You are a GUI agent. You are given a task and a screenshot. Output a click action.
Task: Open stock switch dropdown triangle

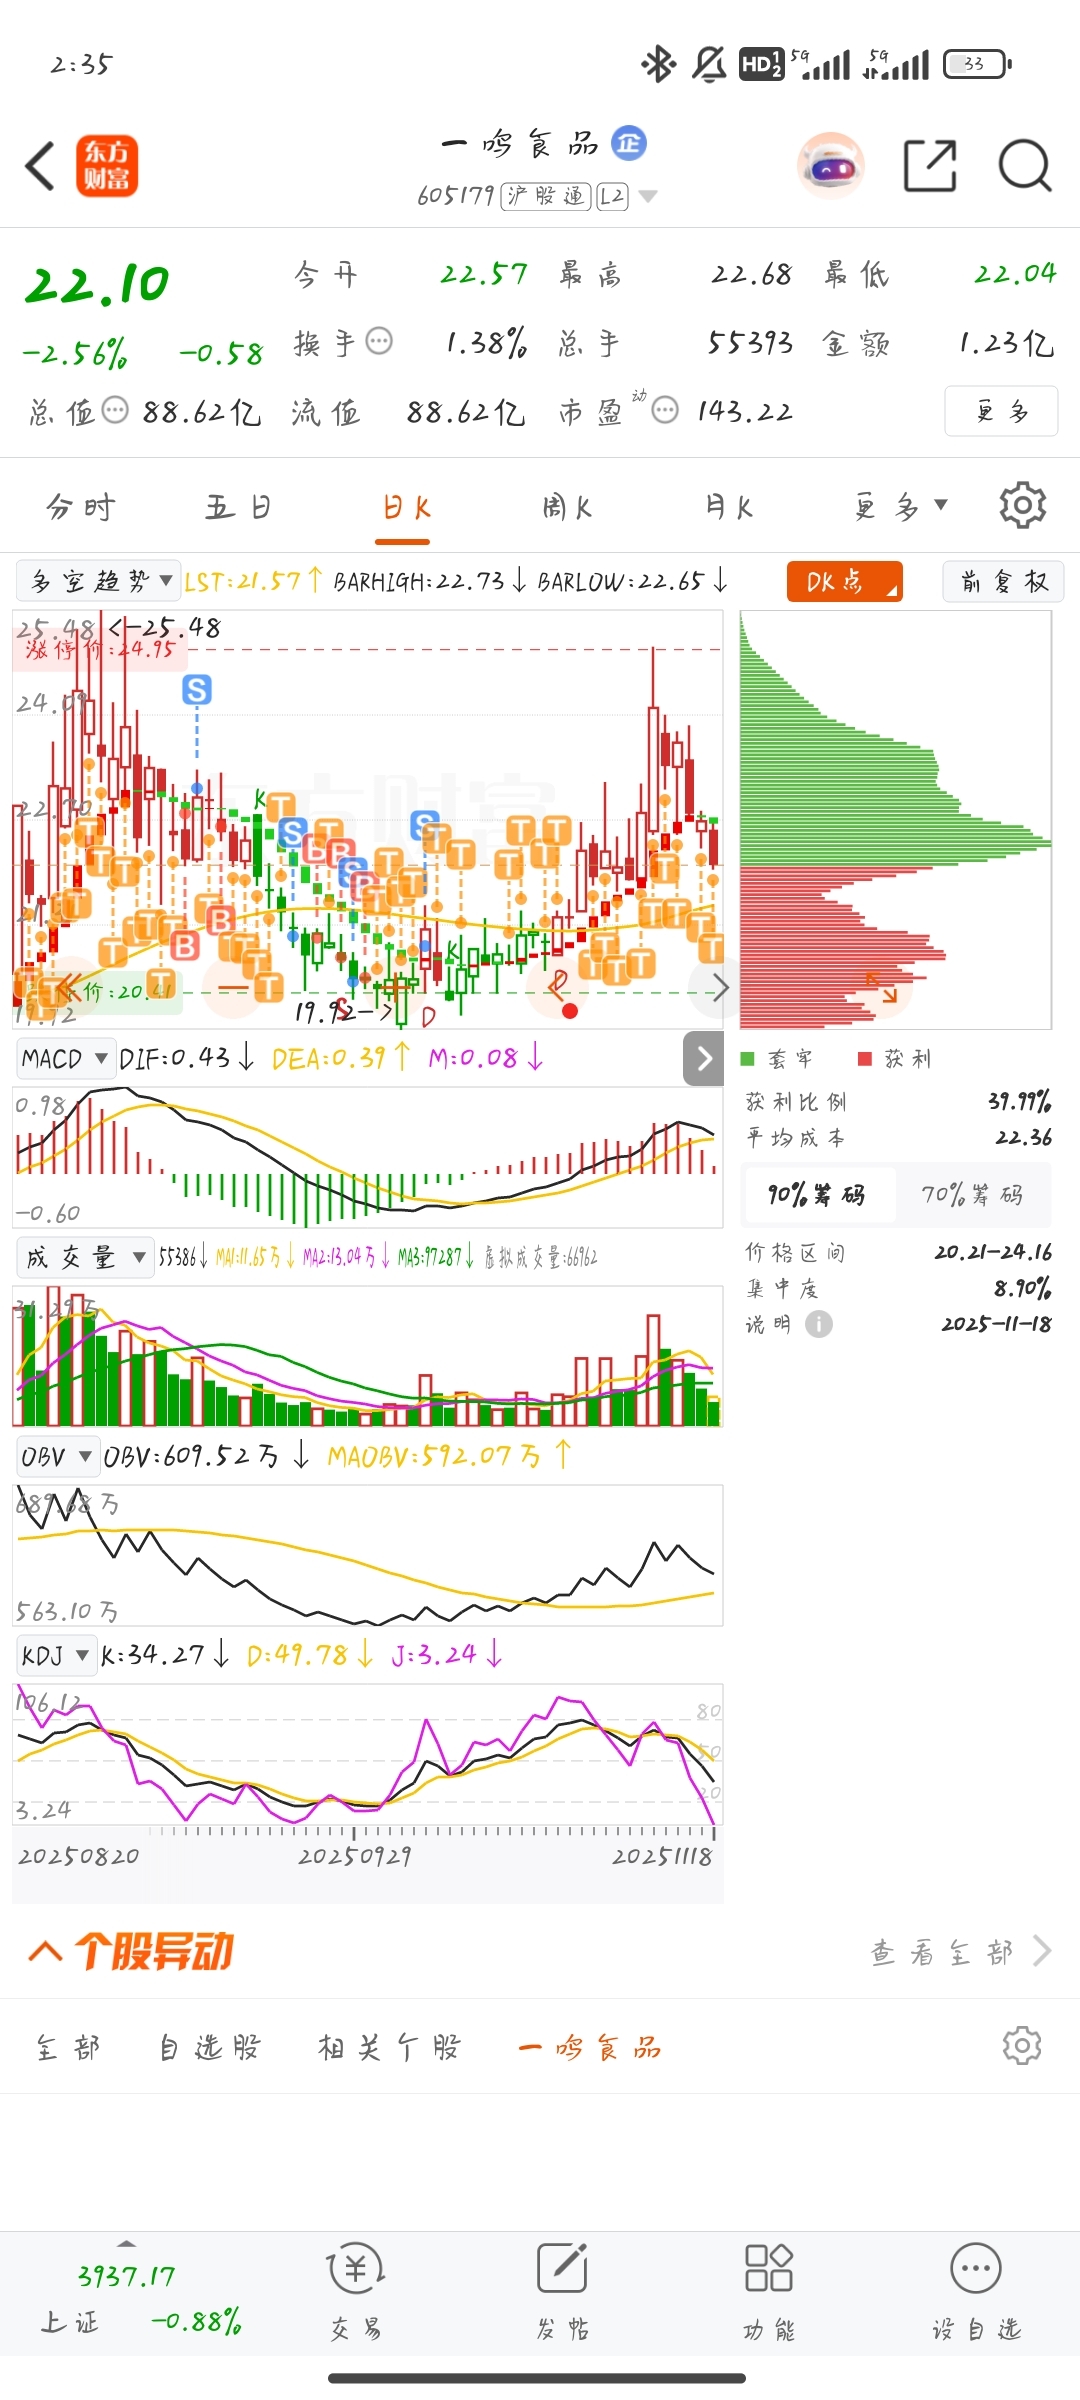(x=648, y=196)
